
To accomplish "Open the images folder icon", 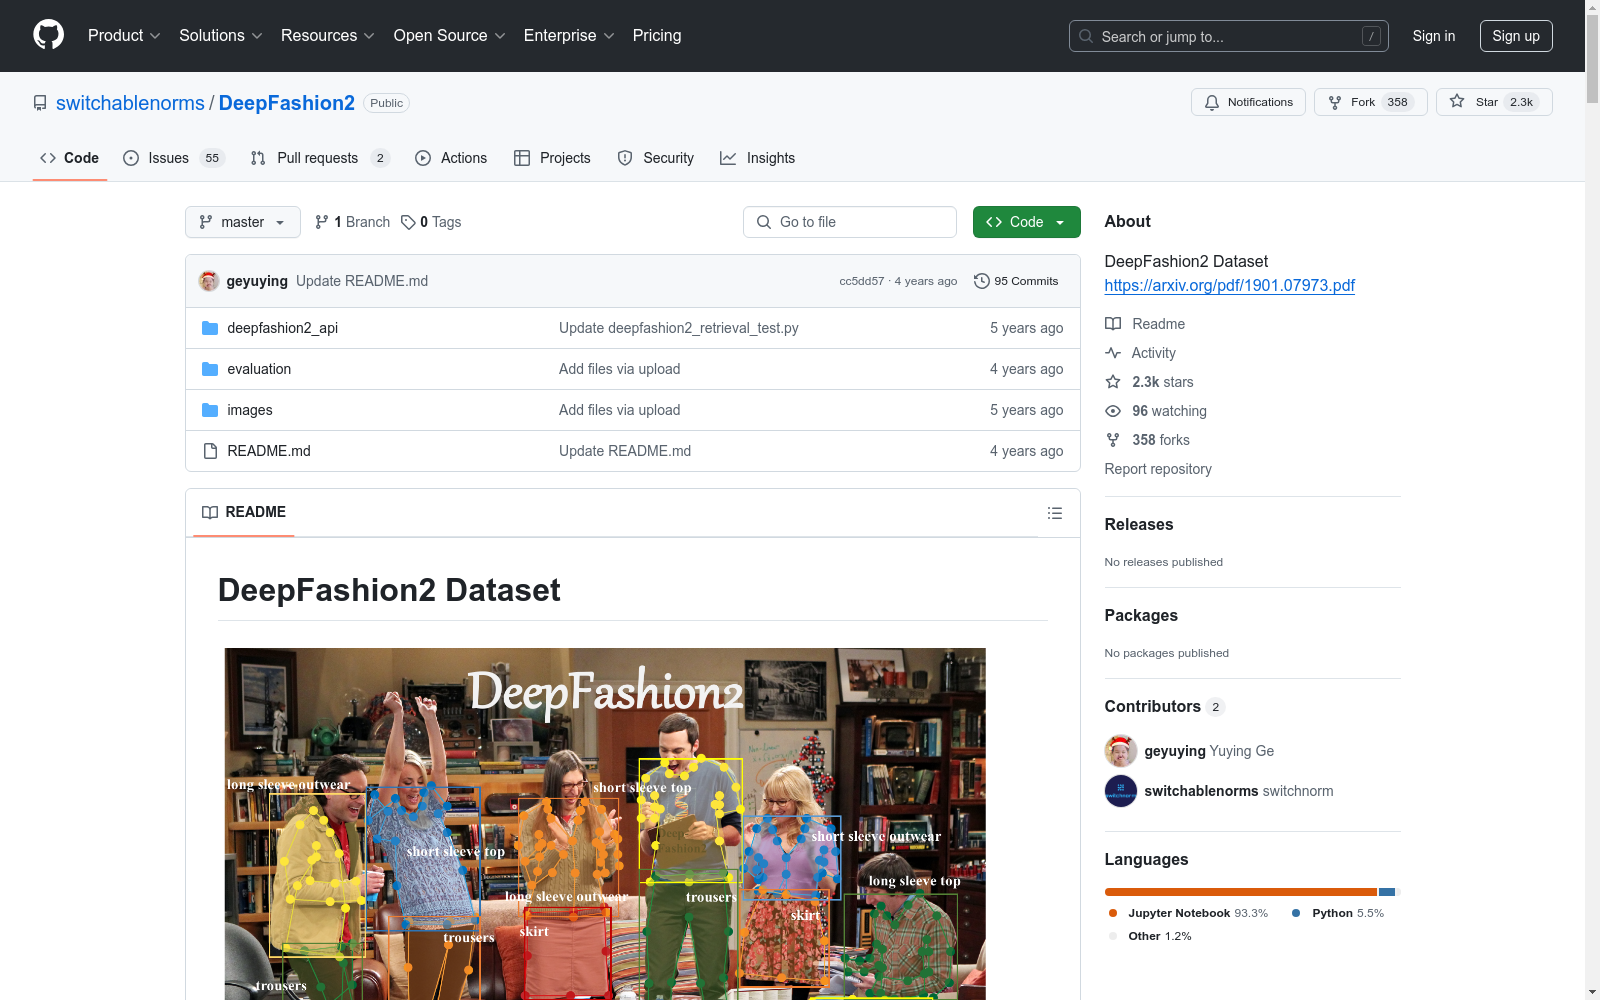I will (210, 410).
